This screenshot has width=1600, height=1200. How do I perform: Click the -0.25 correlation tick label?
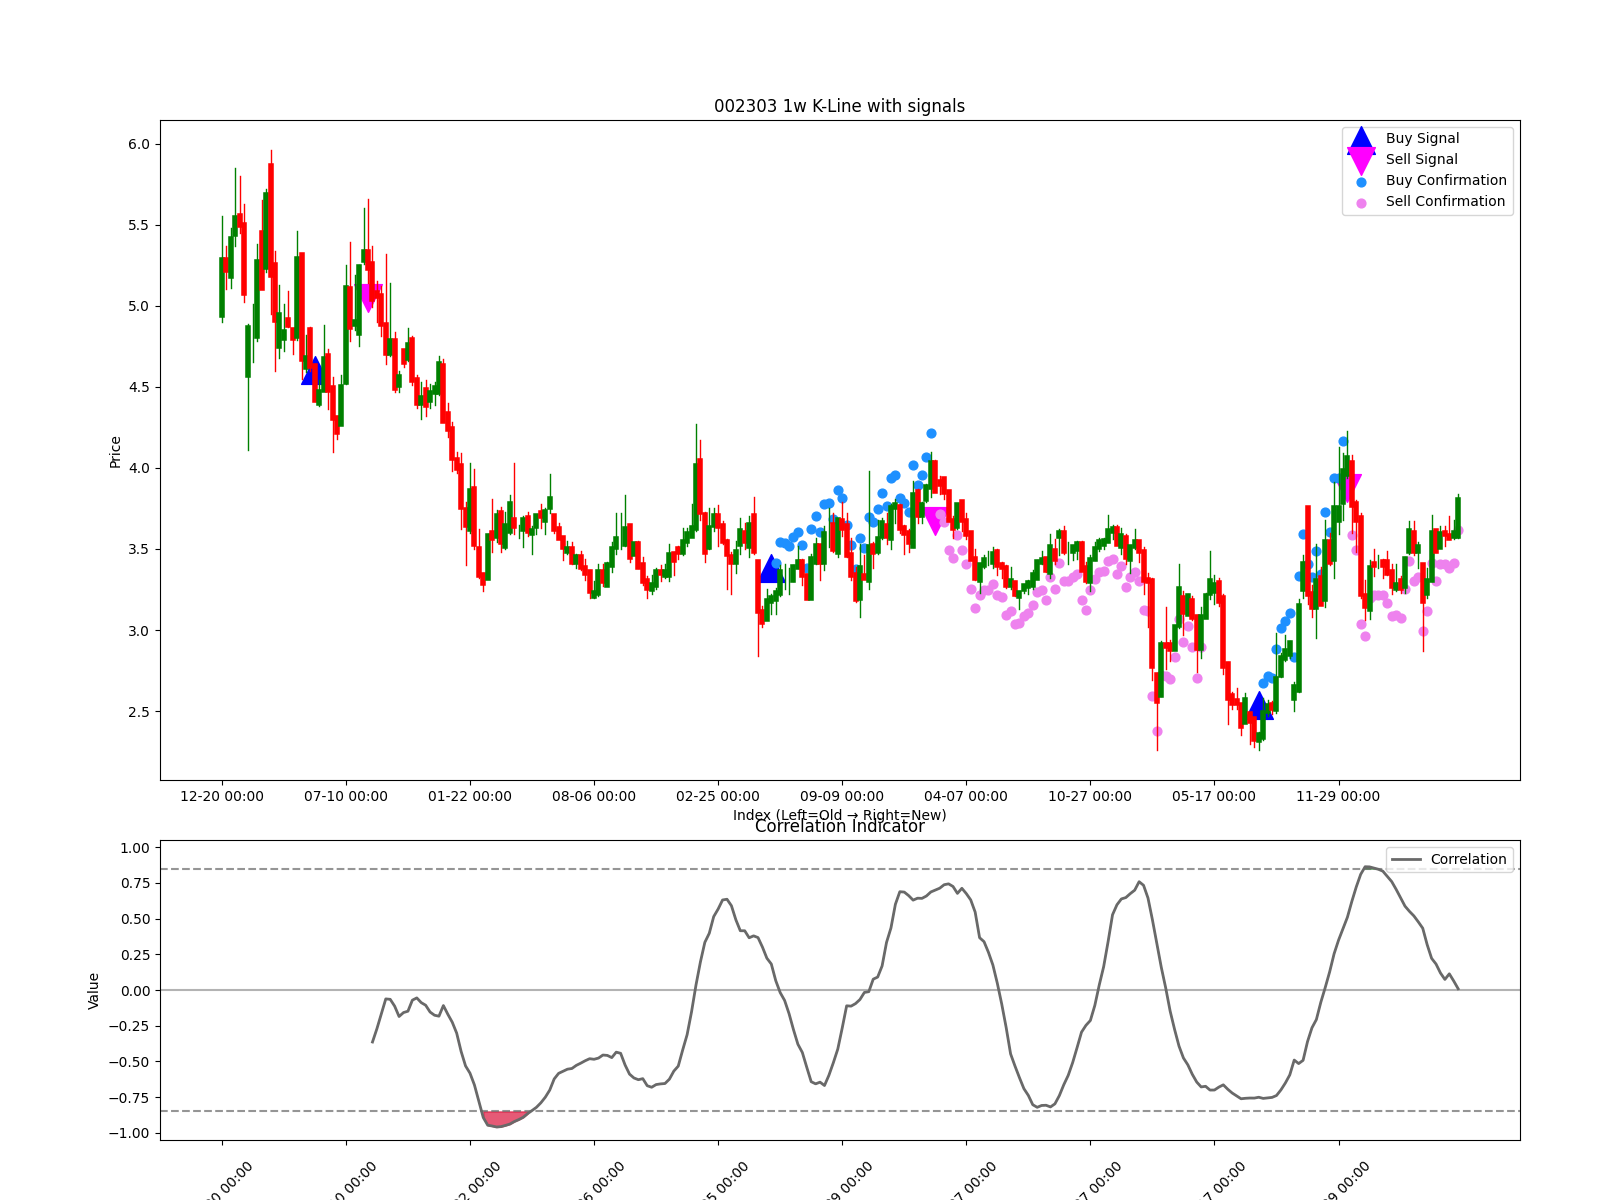tap(130, 1027)
